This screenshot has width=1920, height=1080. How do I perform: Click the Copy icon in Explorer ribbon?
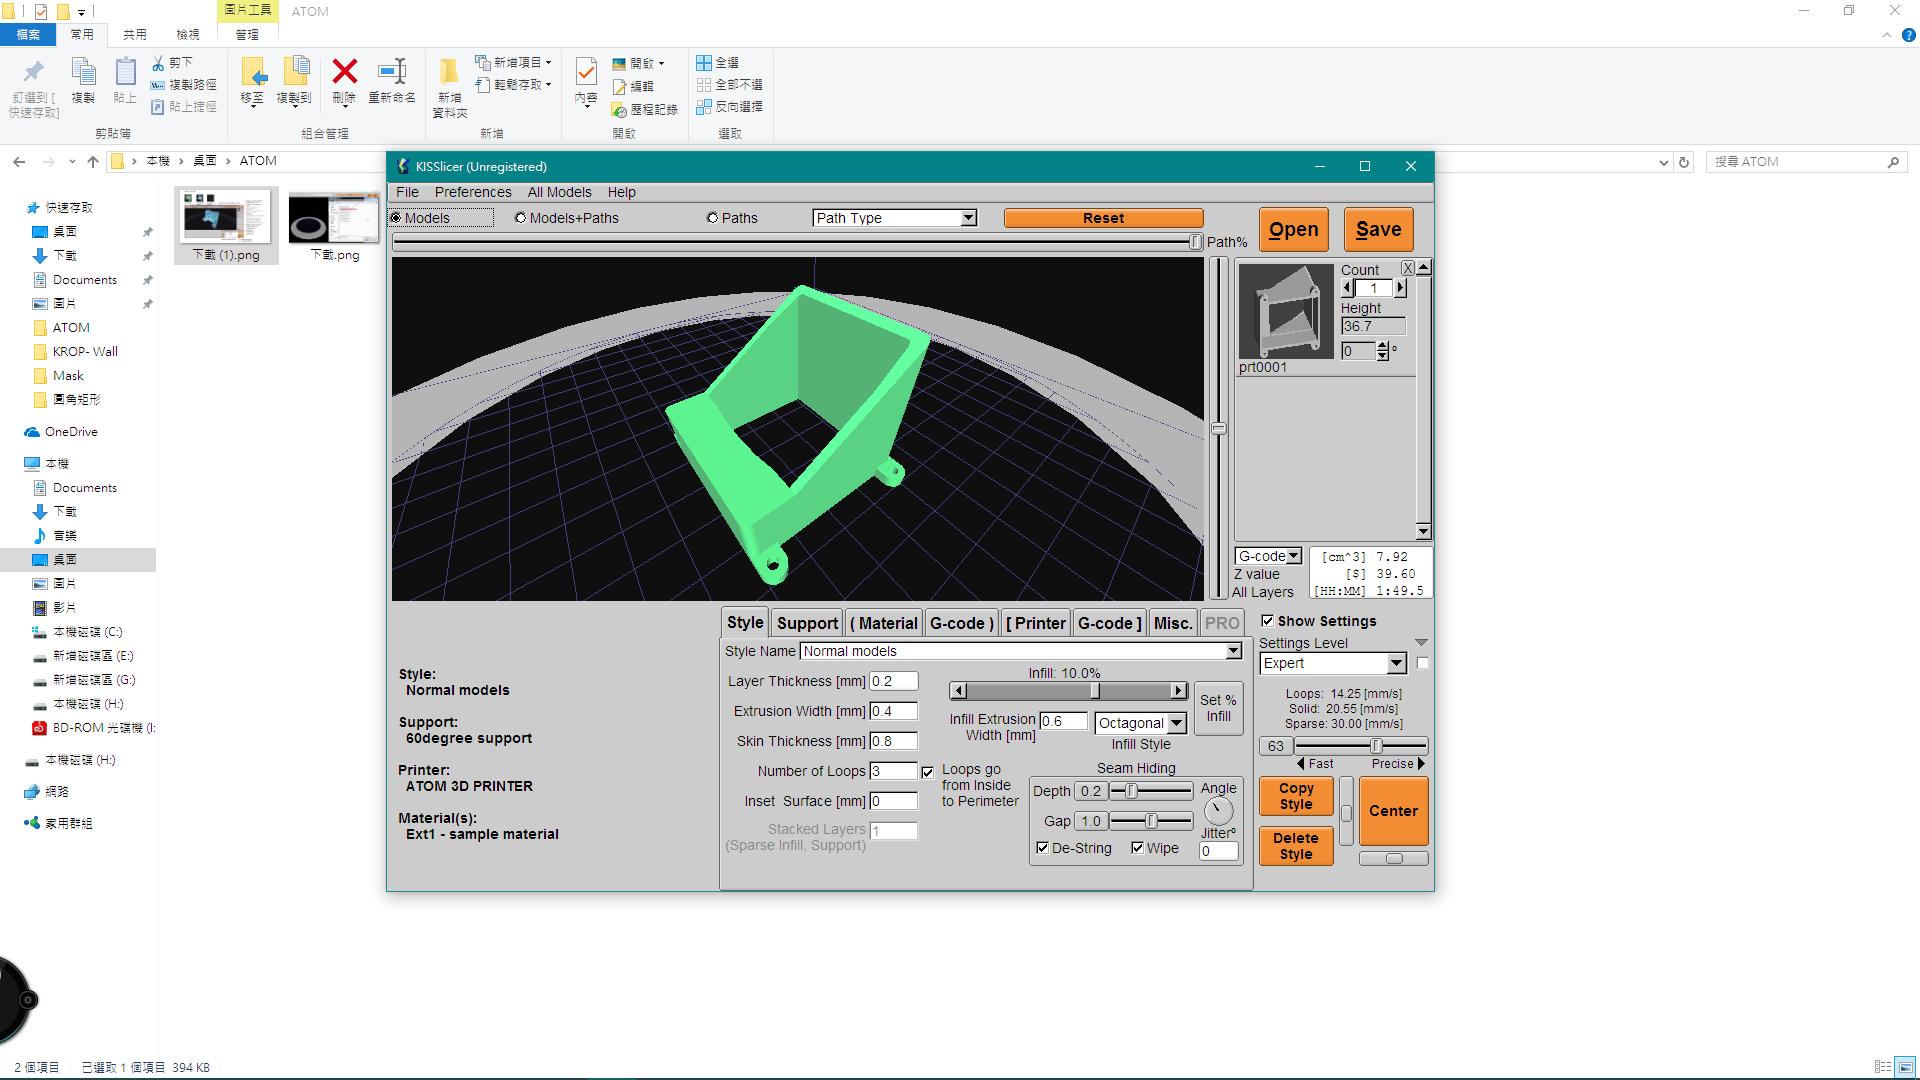pos(83,72)
